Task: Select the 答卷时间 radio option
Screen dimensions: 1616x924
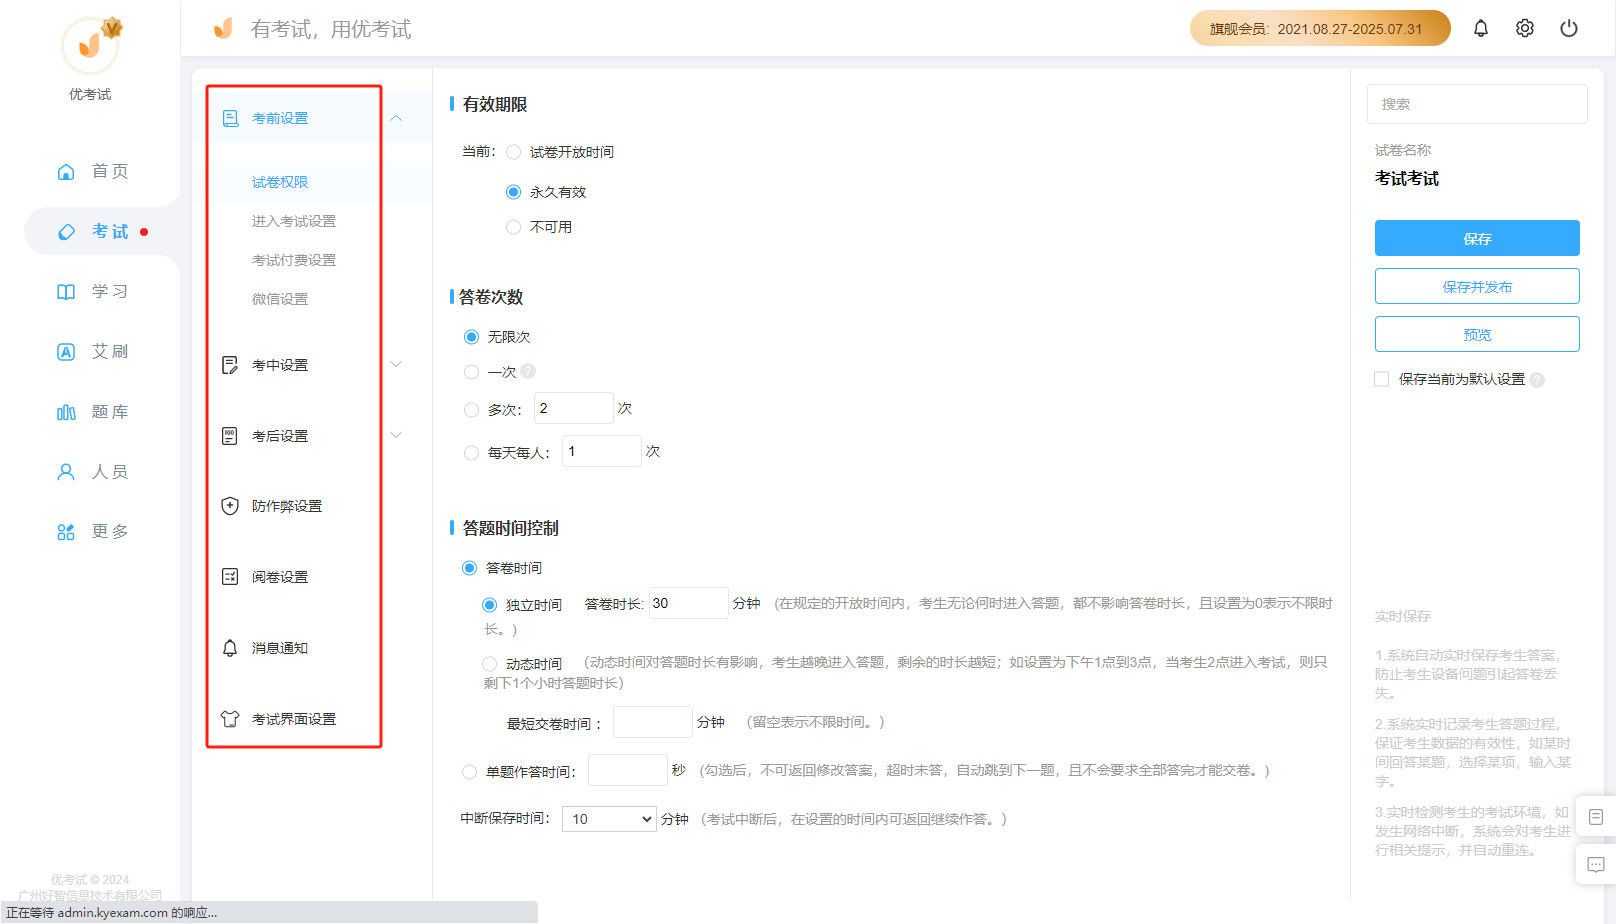Action: 469,568
